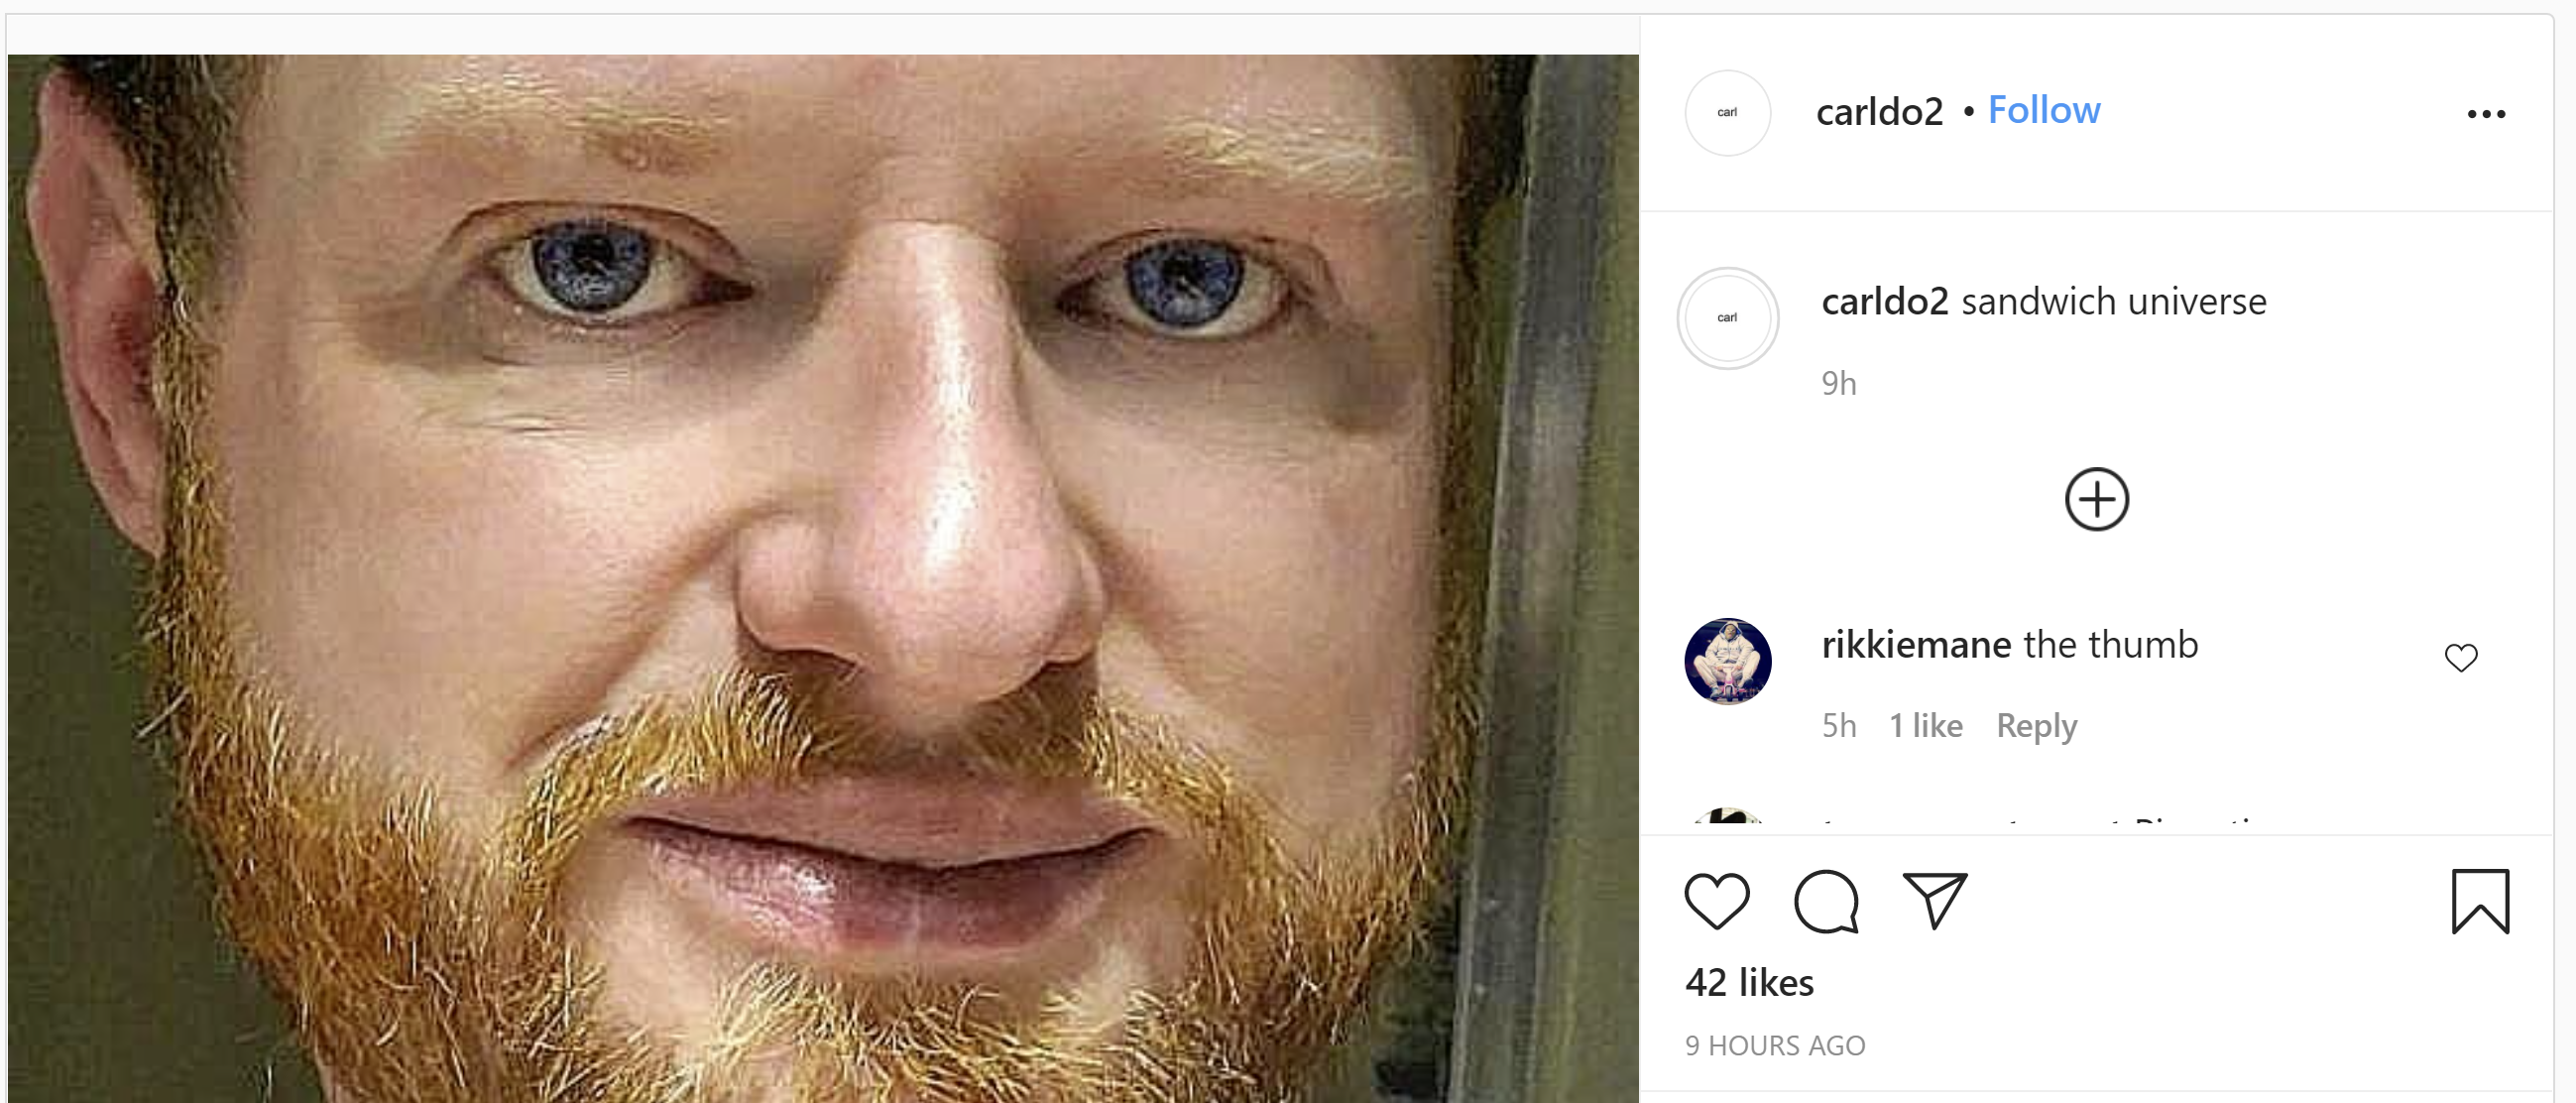Open carldo2 profile from header username

point(1879,111)
